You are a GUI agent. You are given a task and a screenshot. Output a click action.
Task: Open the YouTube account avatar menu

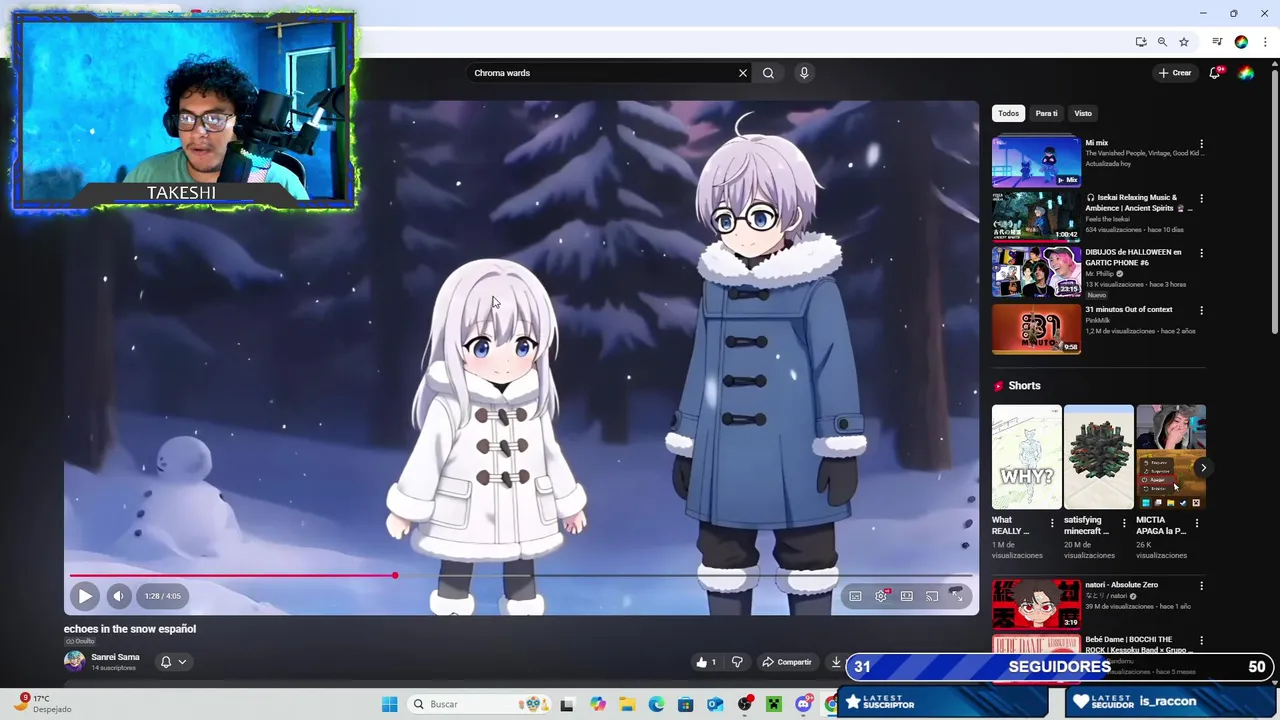1246,73
